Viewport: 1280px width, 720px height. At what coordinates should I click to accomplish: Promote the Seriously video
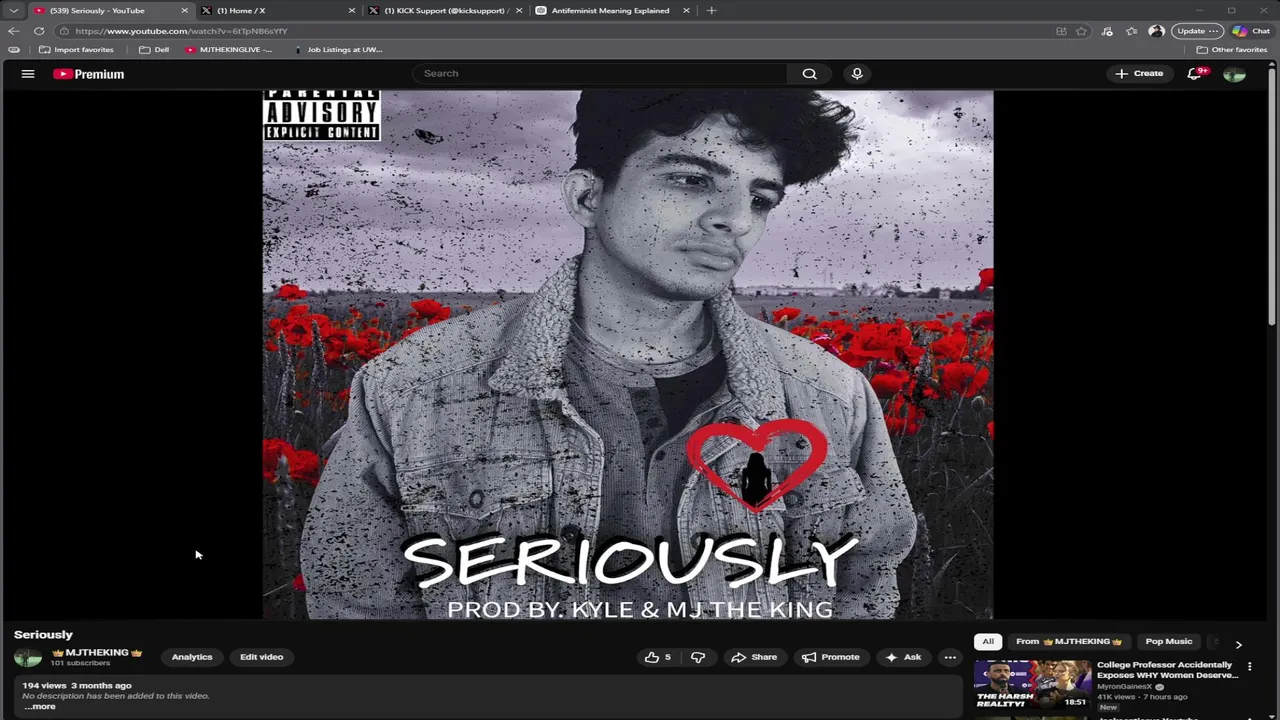point(831,657)
